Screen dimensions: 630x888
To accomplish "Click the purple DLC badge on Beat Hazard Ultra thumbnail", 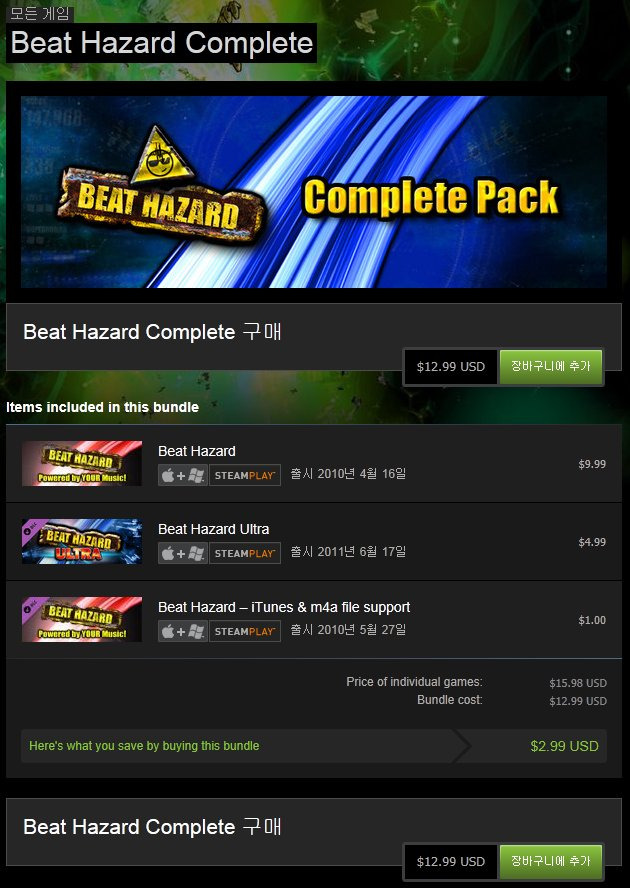I will coord(29,526).
